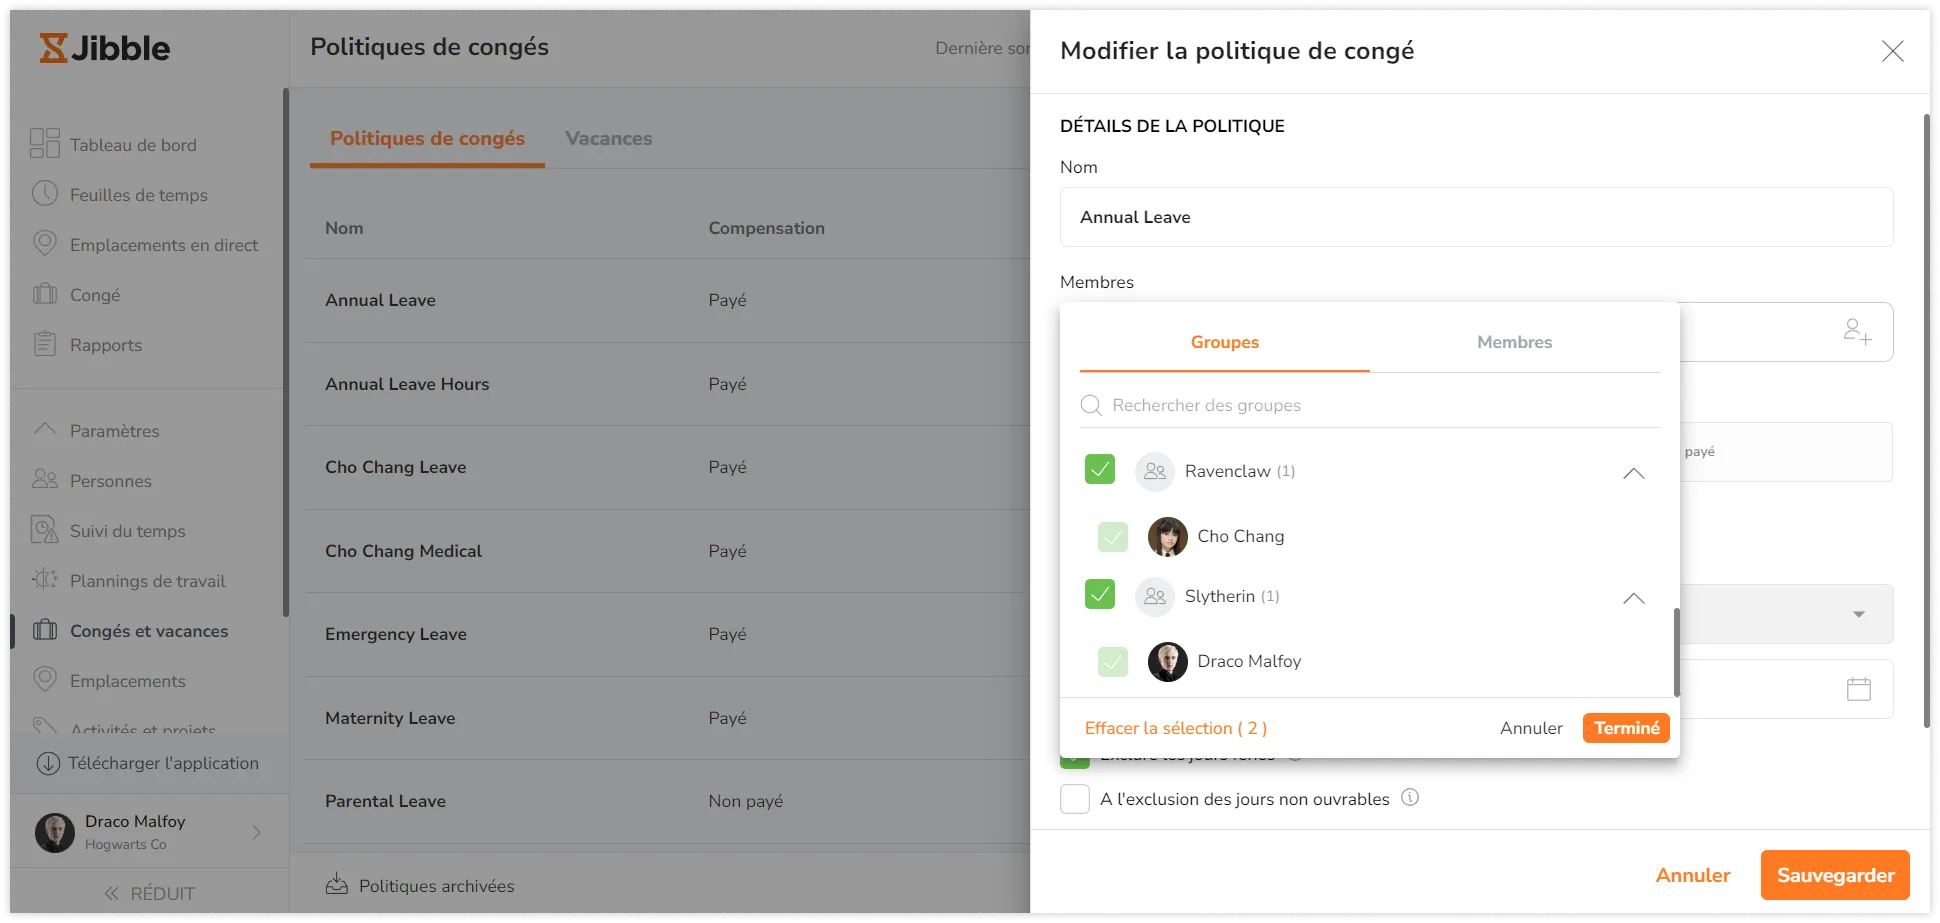Screen dimensions: 1940x923
Task: Open the Plannings de travail settings
Action: tap(147, 580)
